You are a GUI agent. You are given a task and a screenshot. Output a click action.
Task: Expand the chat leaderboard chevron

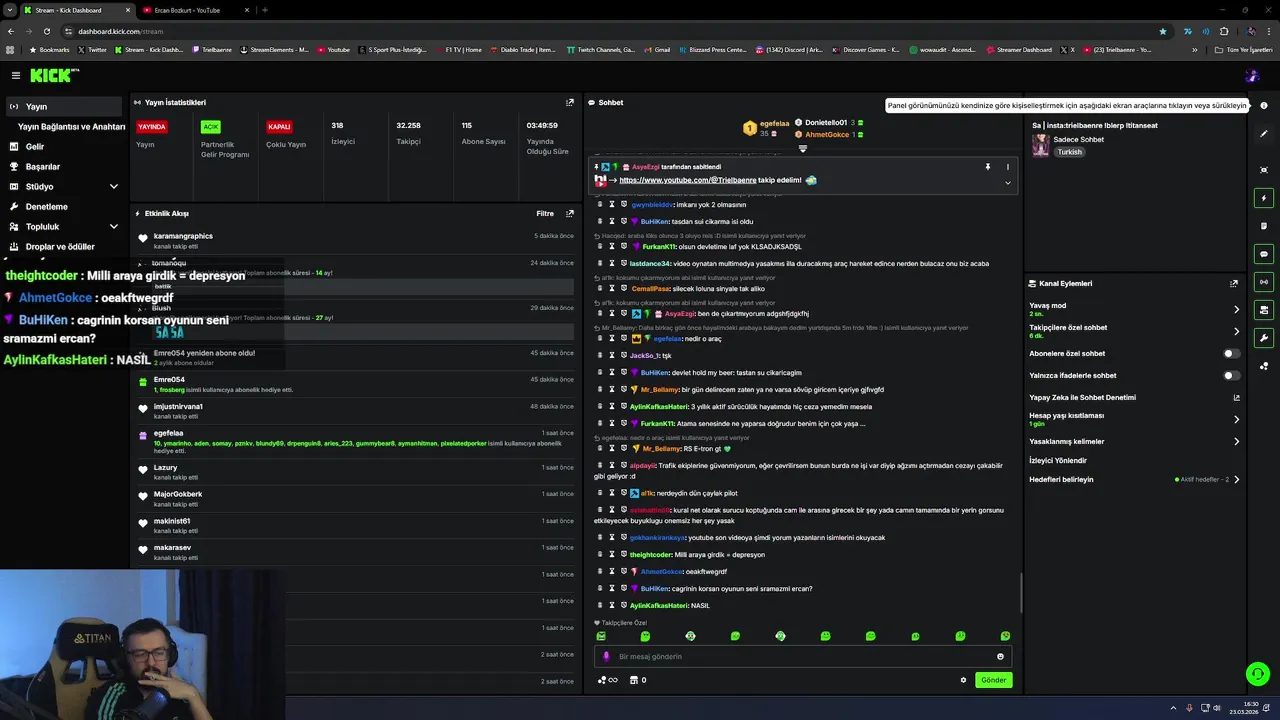click(802, 149)
